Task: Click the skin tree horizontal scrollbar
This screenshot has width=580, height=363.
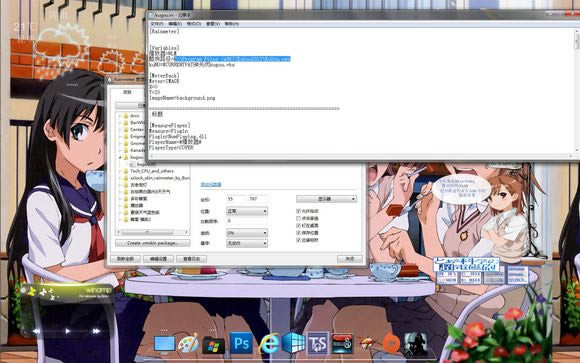Action: pos(152,232)
